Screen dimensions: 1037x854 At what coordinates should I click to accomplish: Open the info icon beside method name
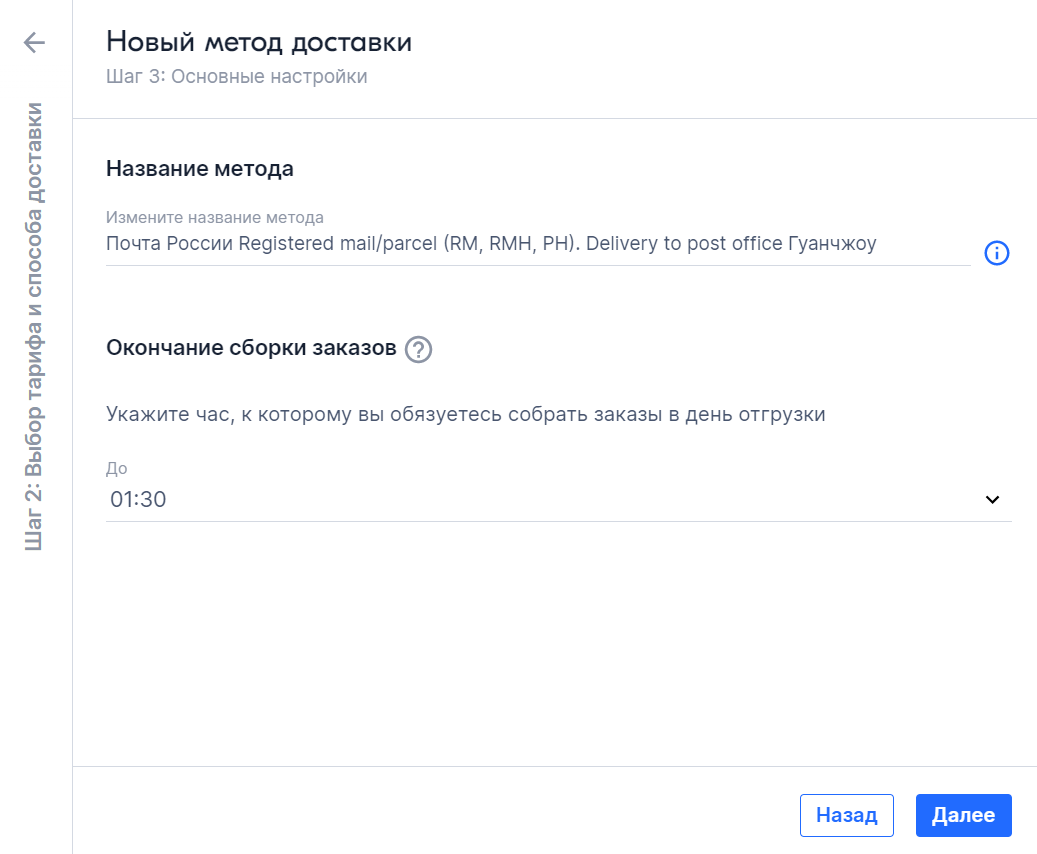pyautogui.click(x=997, y=253)
